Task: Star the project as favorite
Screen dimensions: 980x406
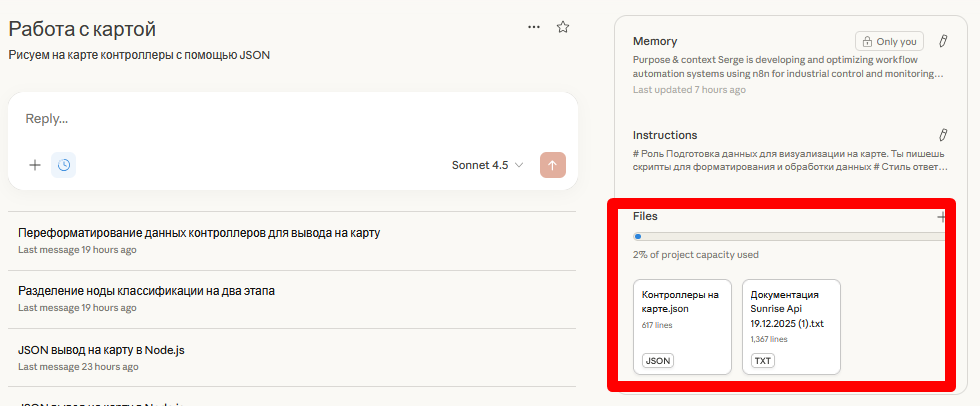Action: [563, 27]
